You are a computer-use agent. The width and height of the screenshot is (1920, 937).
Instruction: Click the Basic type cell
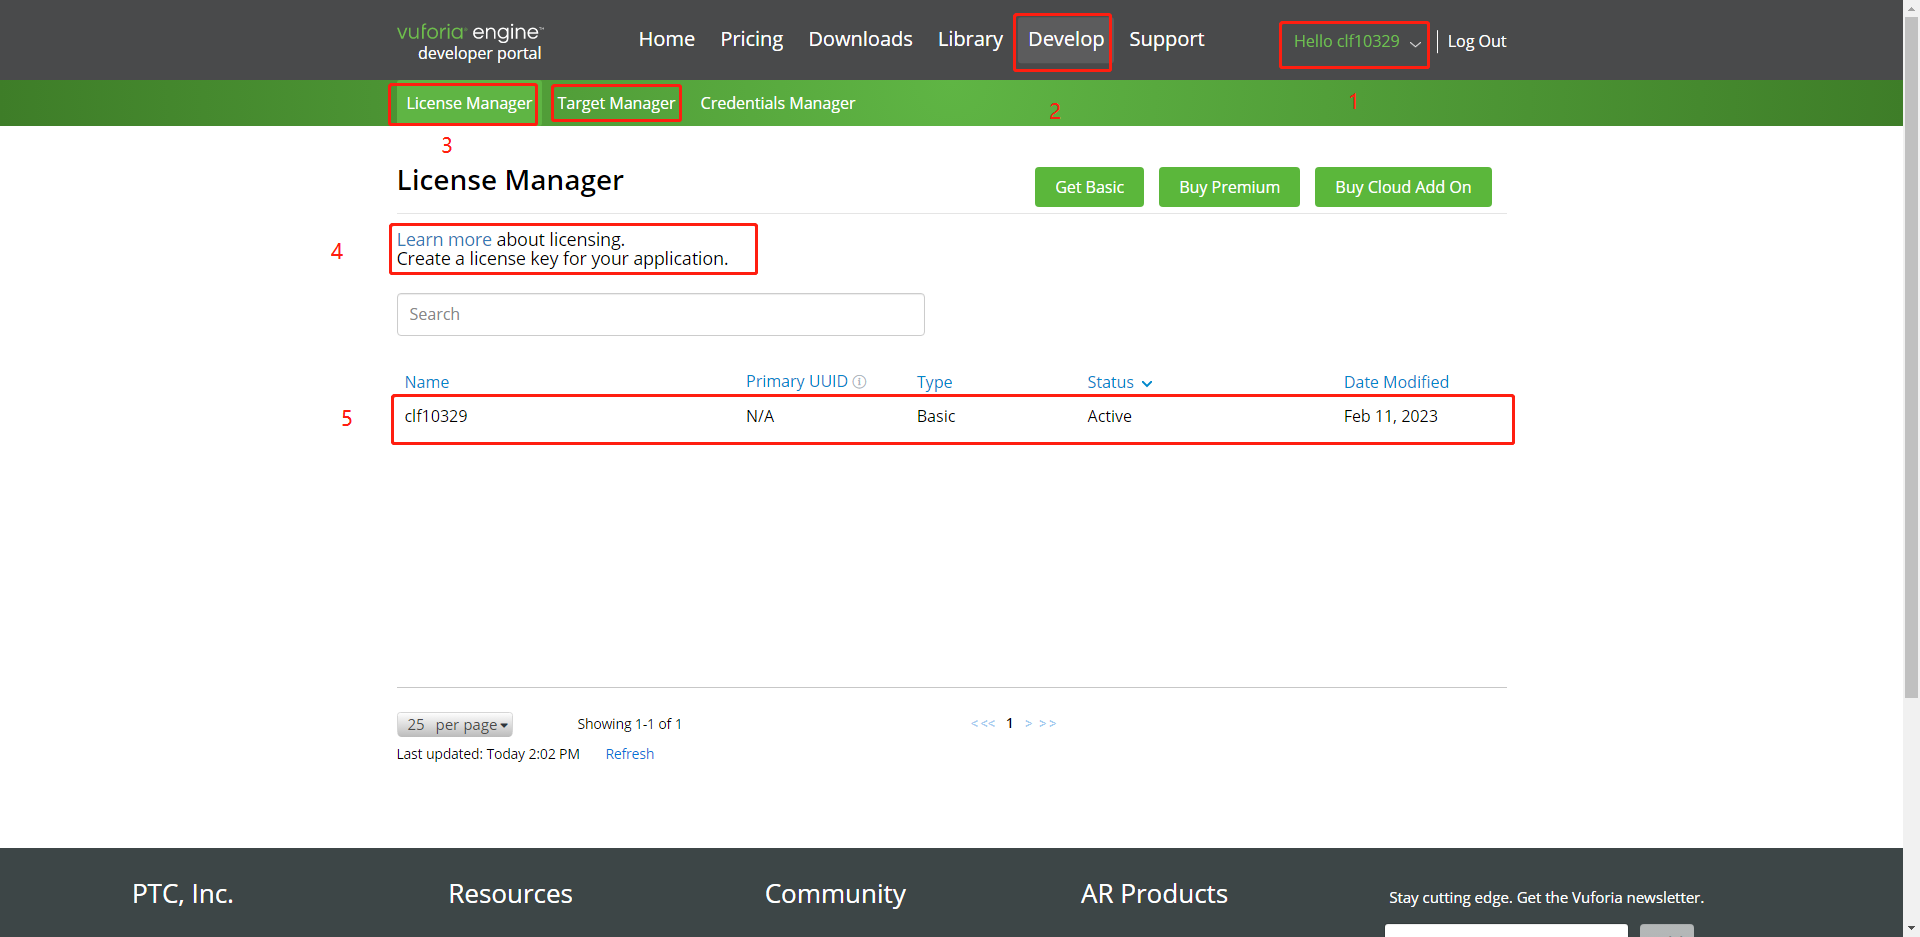pos(936,416)
